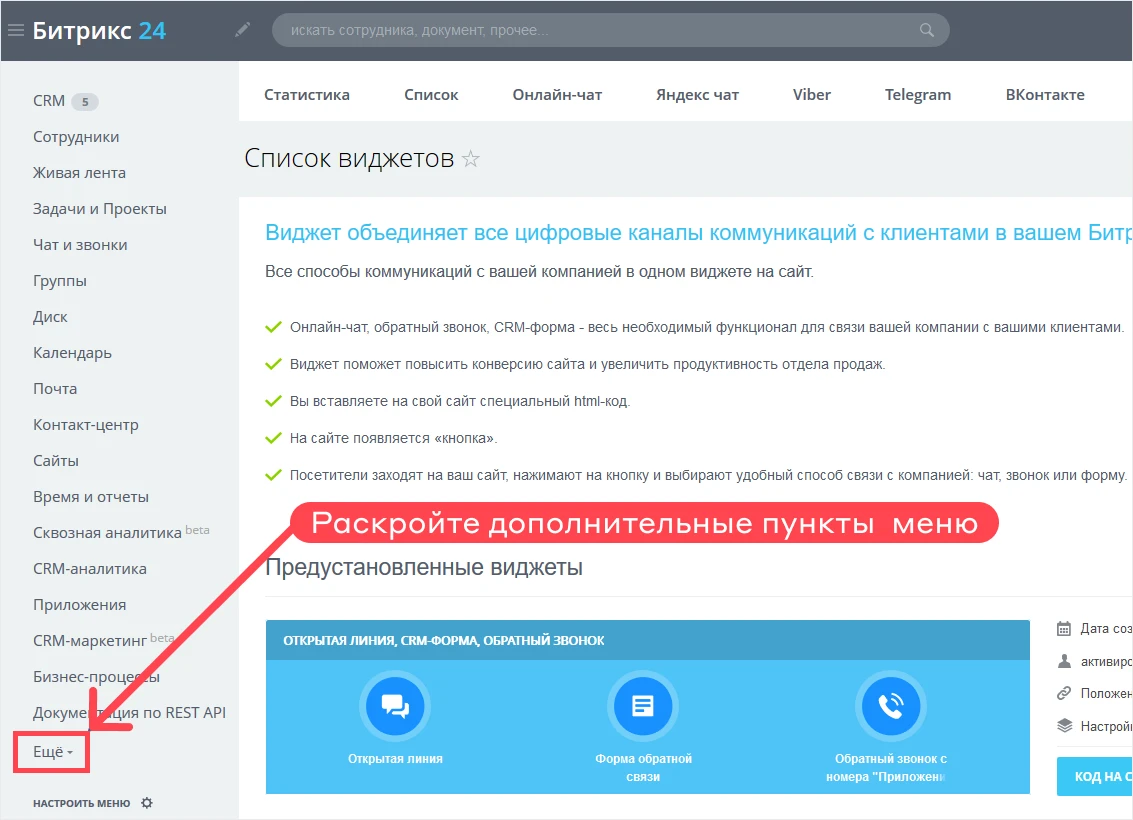This screenshot has height=820, width=1133.
Task: Click the person icon beside активиро
Action: coord(1064,661)
